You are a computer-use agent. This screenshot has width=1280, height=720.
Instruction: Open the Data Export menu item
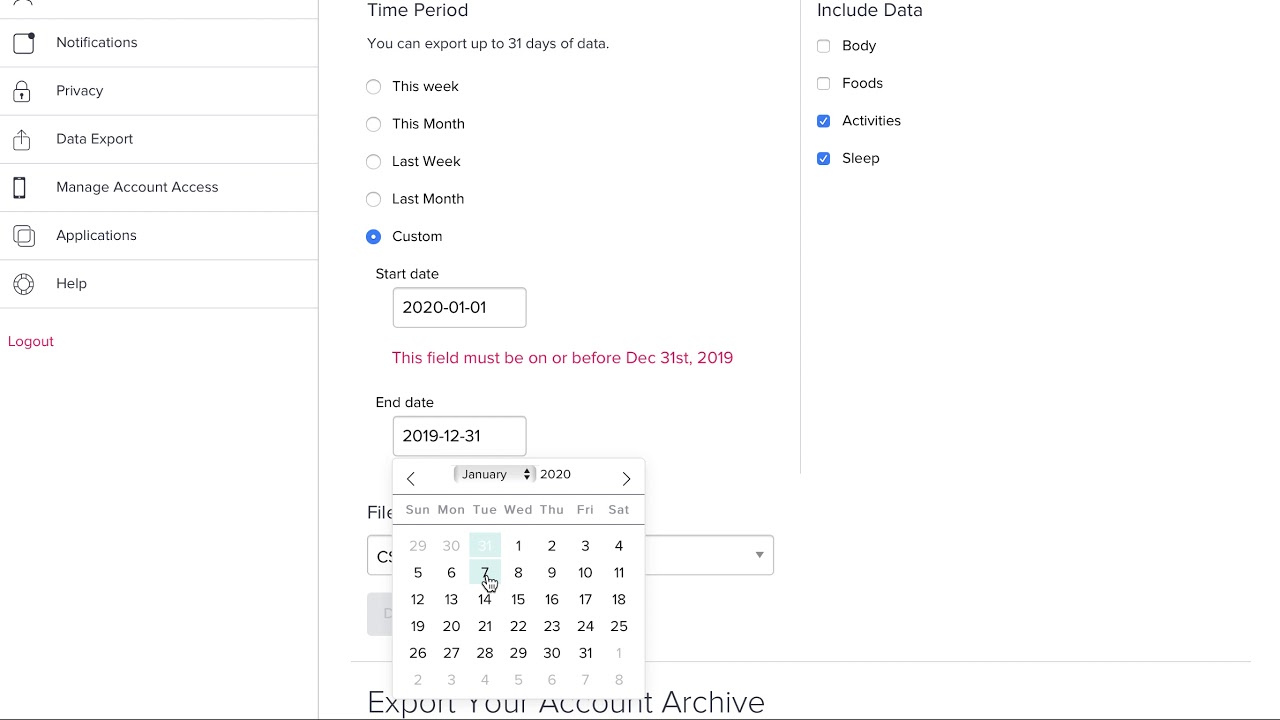point(95,139)
